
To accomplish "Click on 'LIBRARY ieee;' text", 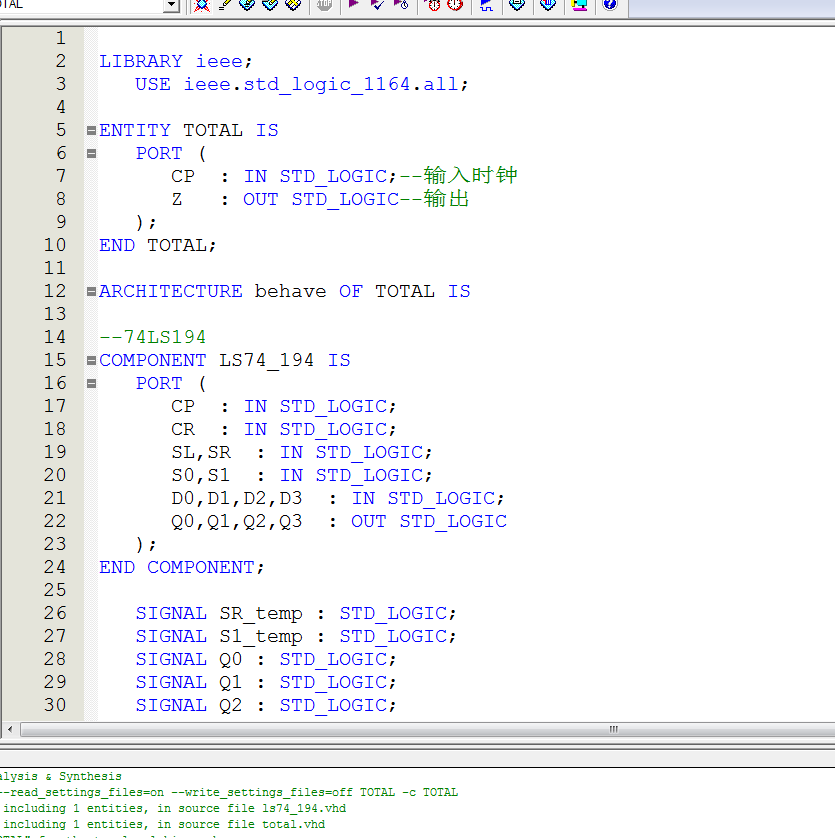I will click(175, 61).
